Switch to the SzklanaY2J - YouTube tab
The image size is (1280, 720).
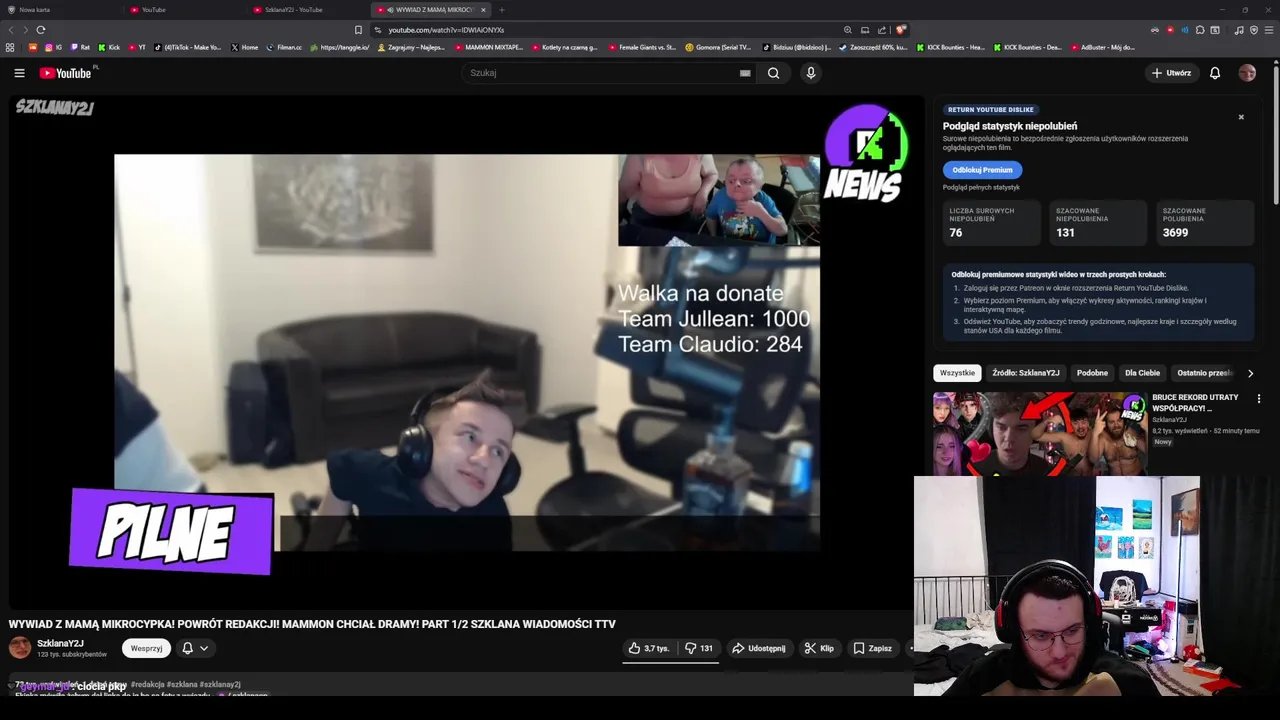point(308,10)
